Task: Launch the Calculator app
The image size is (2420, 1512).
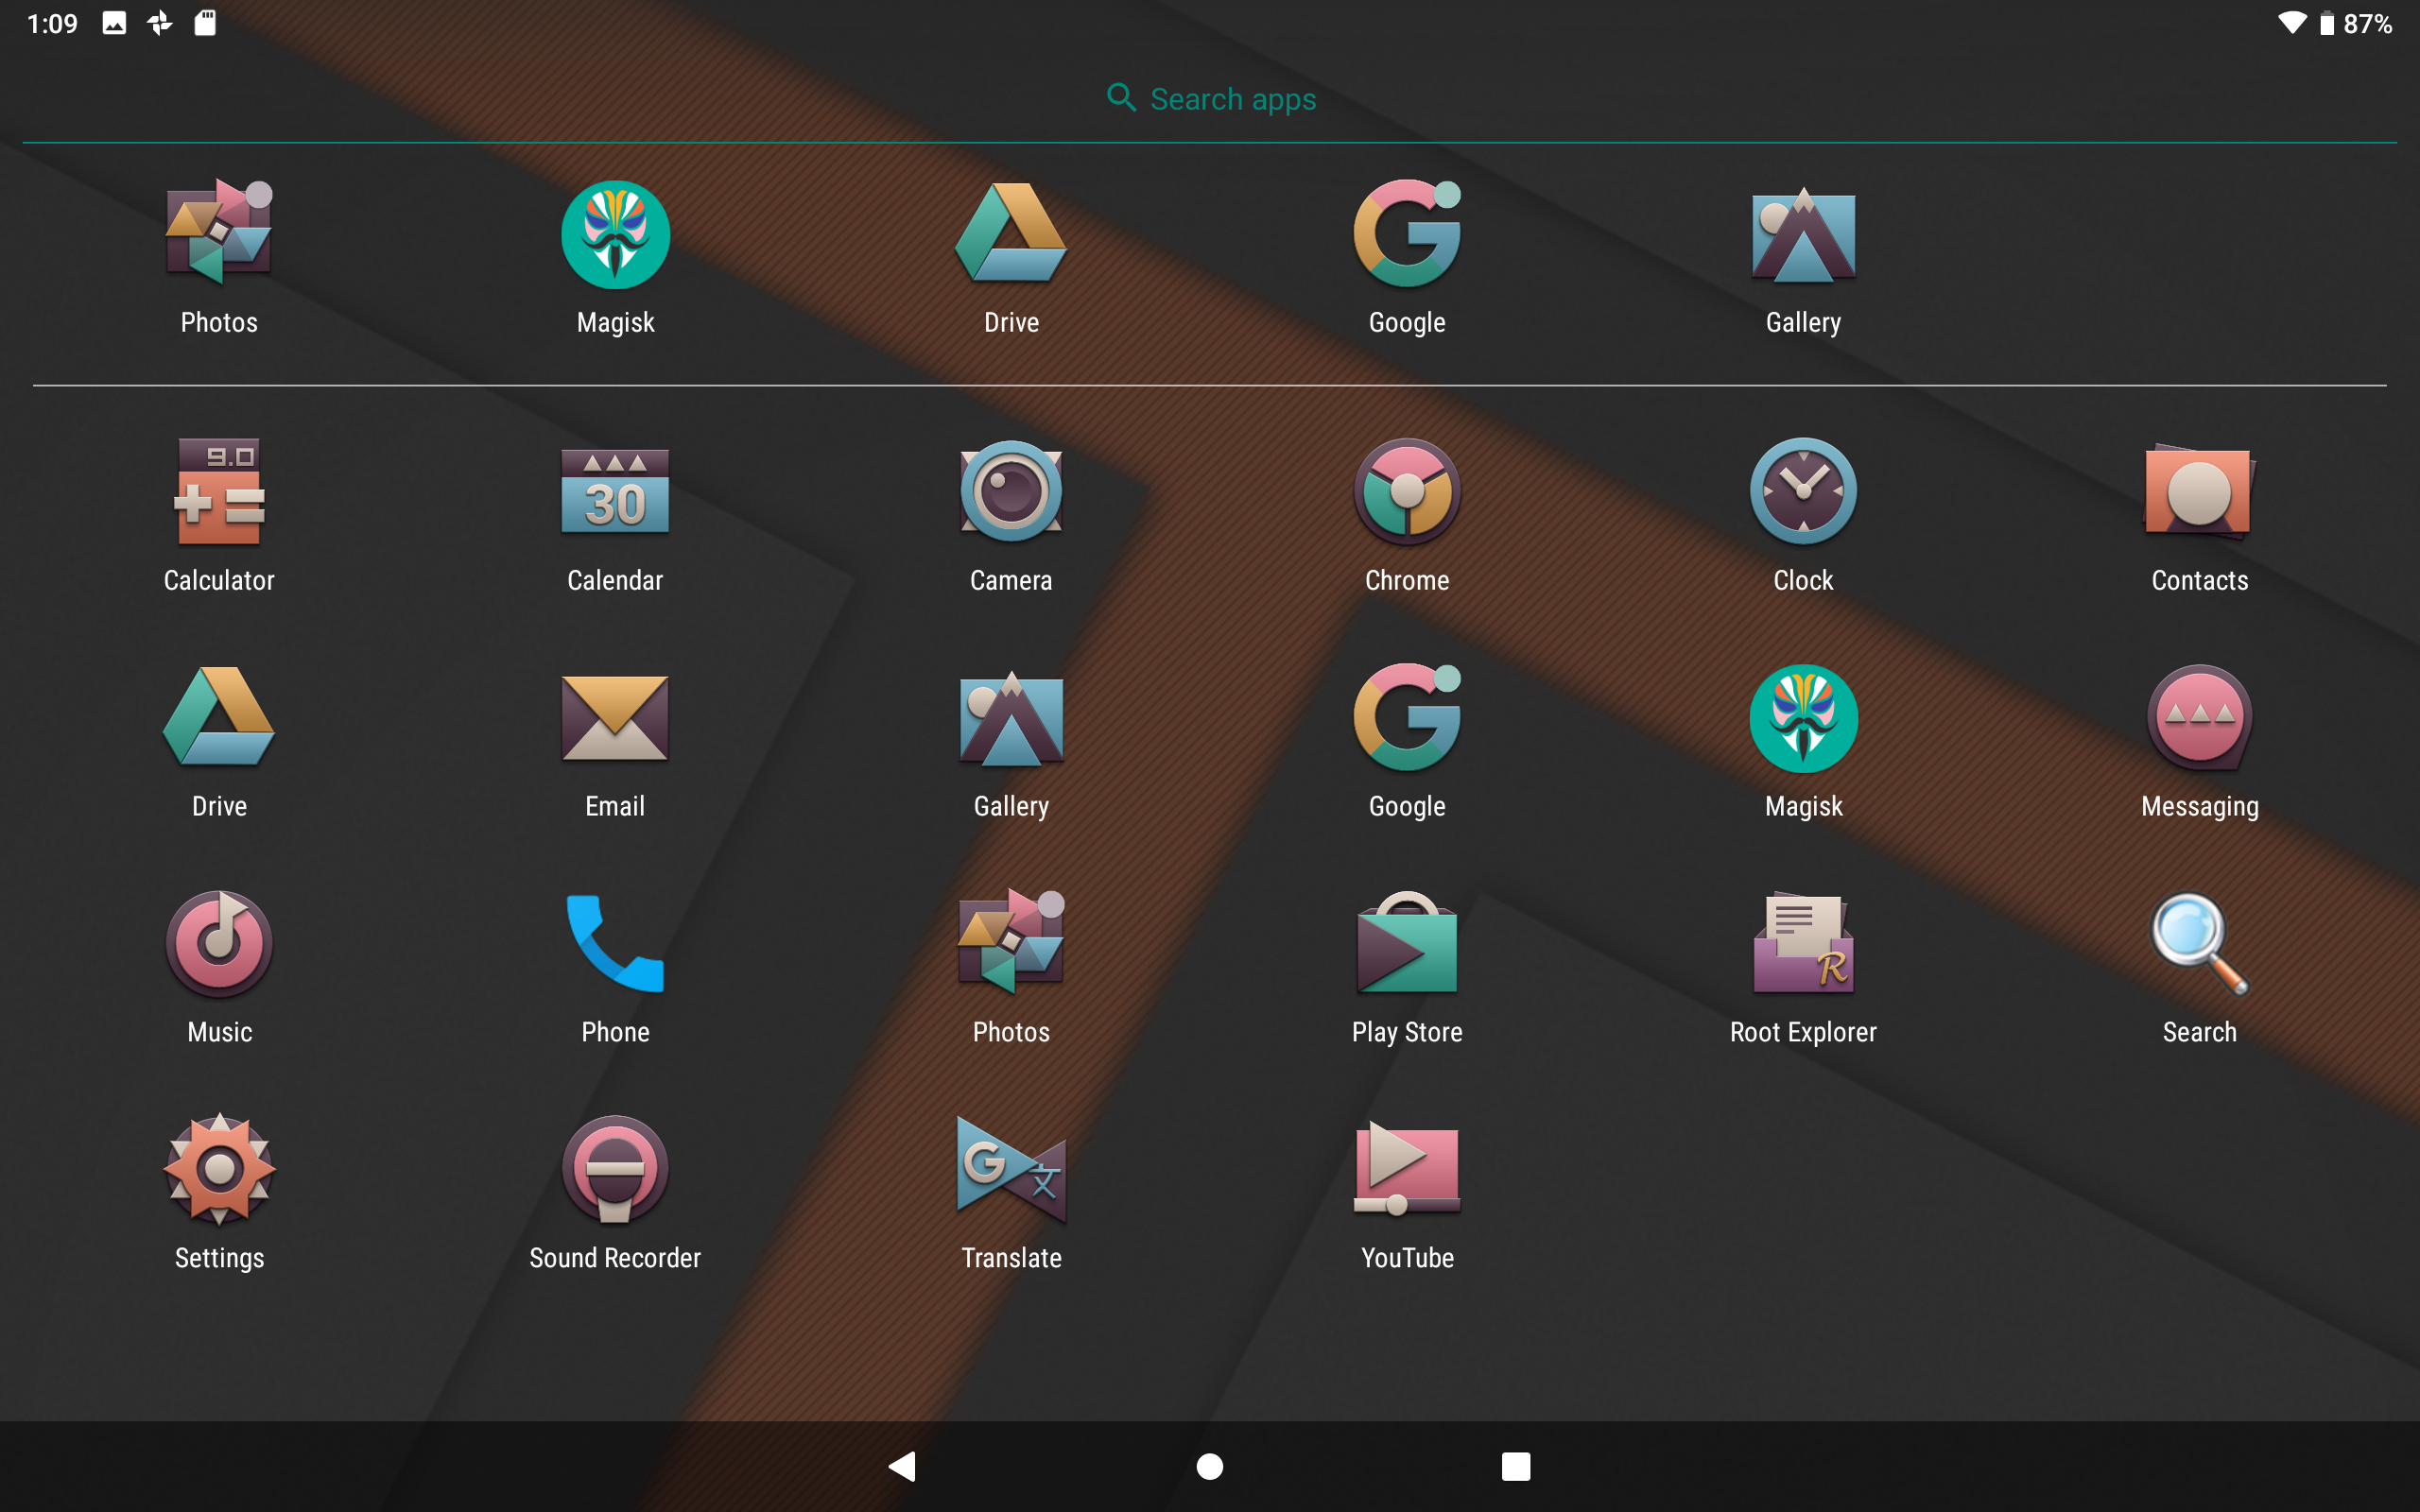Action: coord(219,491)
